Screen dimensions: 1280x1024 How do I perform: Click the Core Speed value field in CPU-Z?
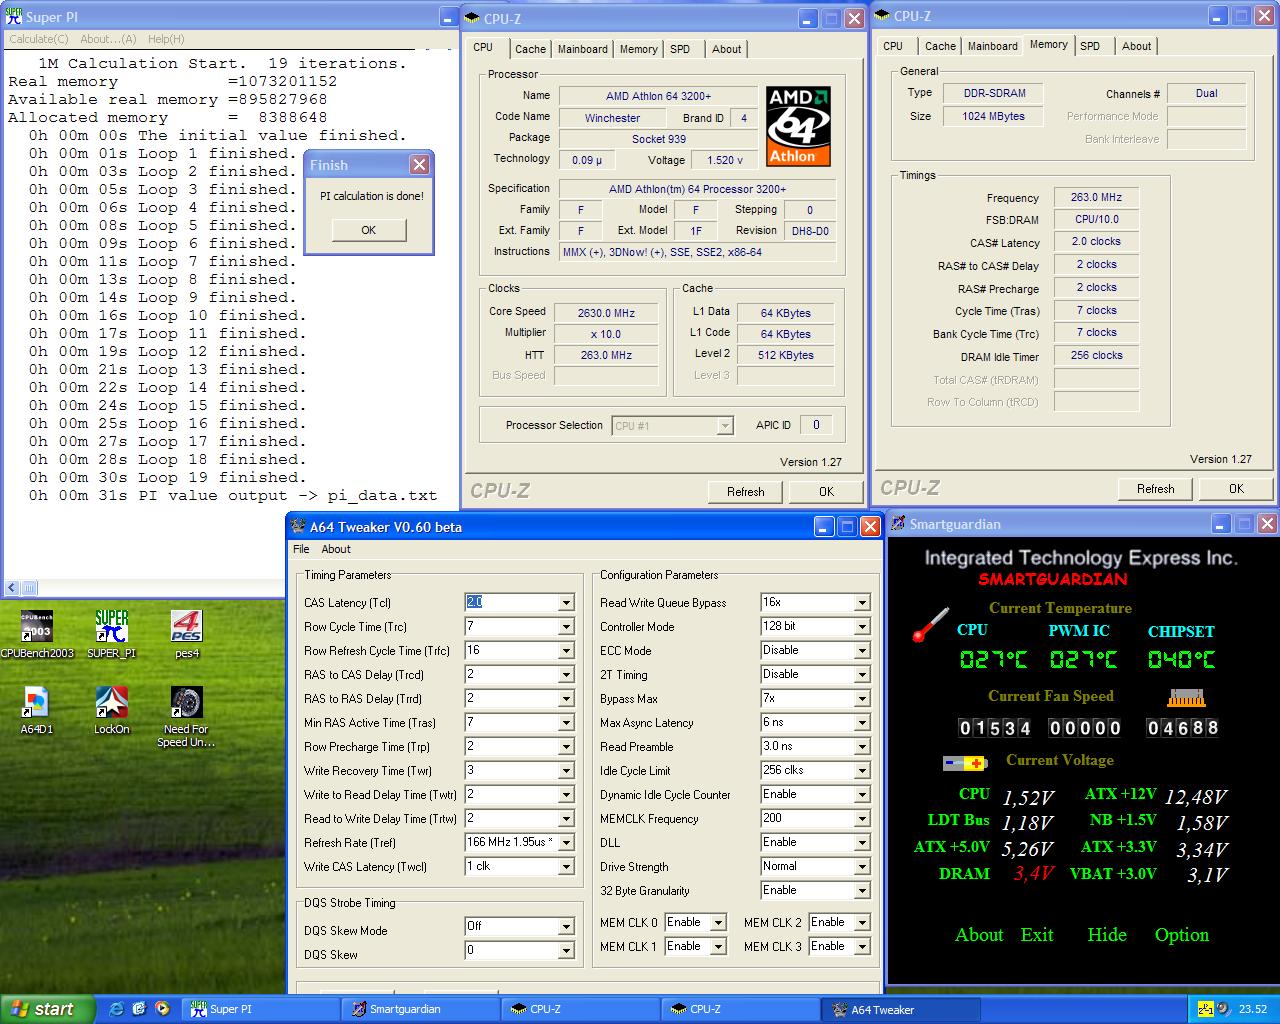tap(606, 313)
